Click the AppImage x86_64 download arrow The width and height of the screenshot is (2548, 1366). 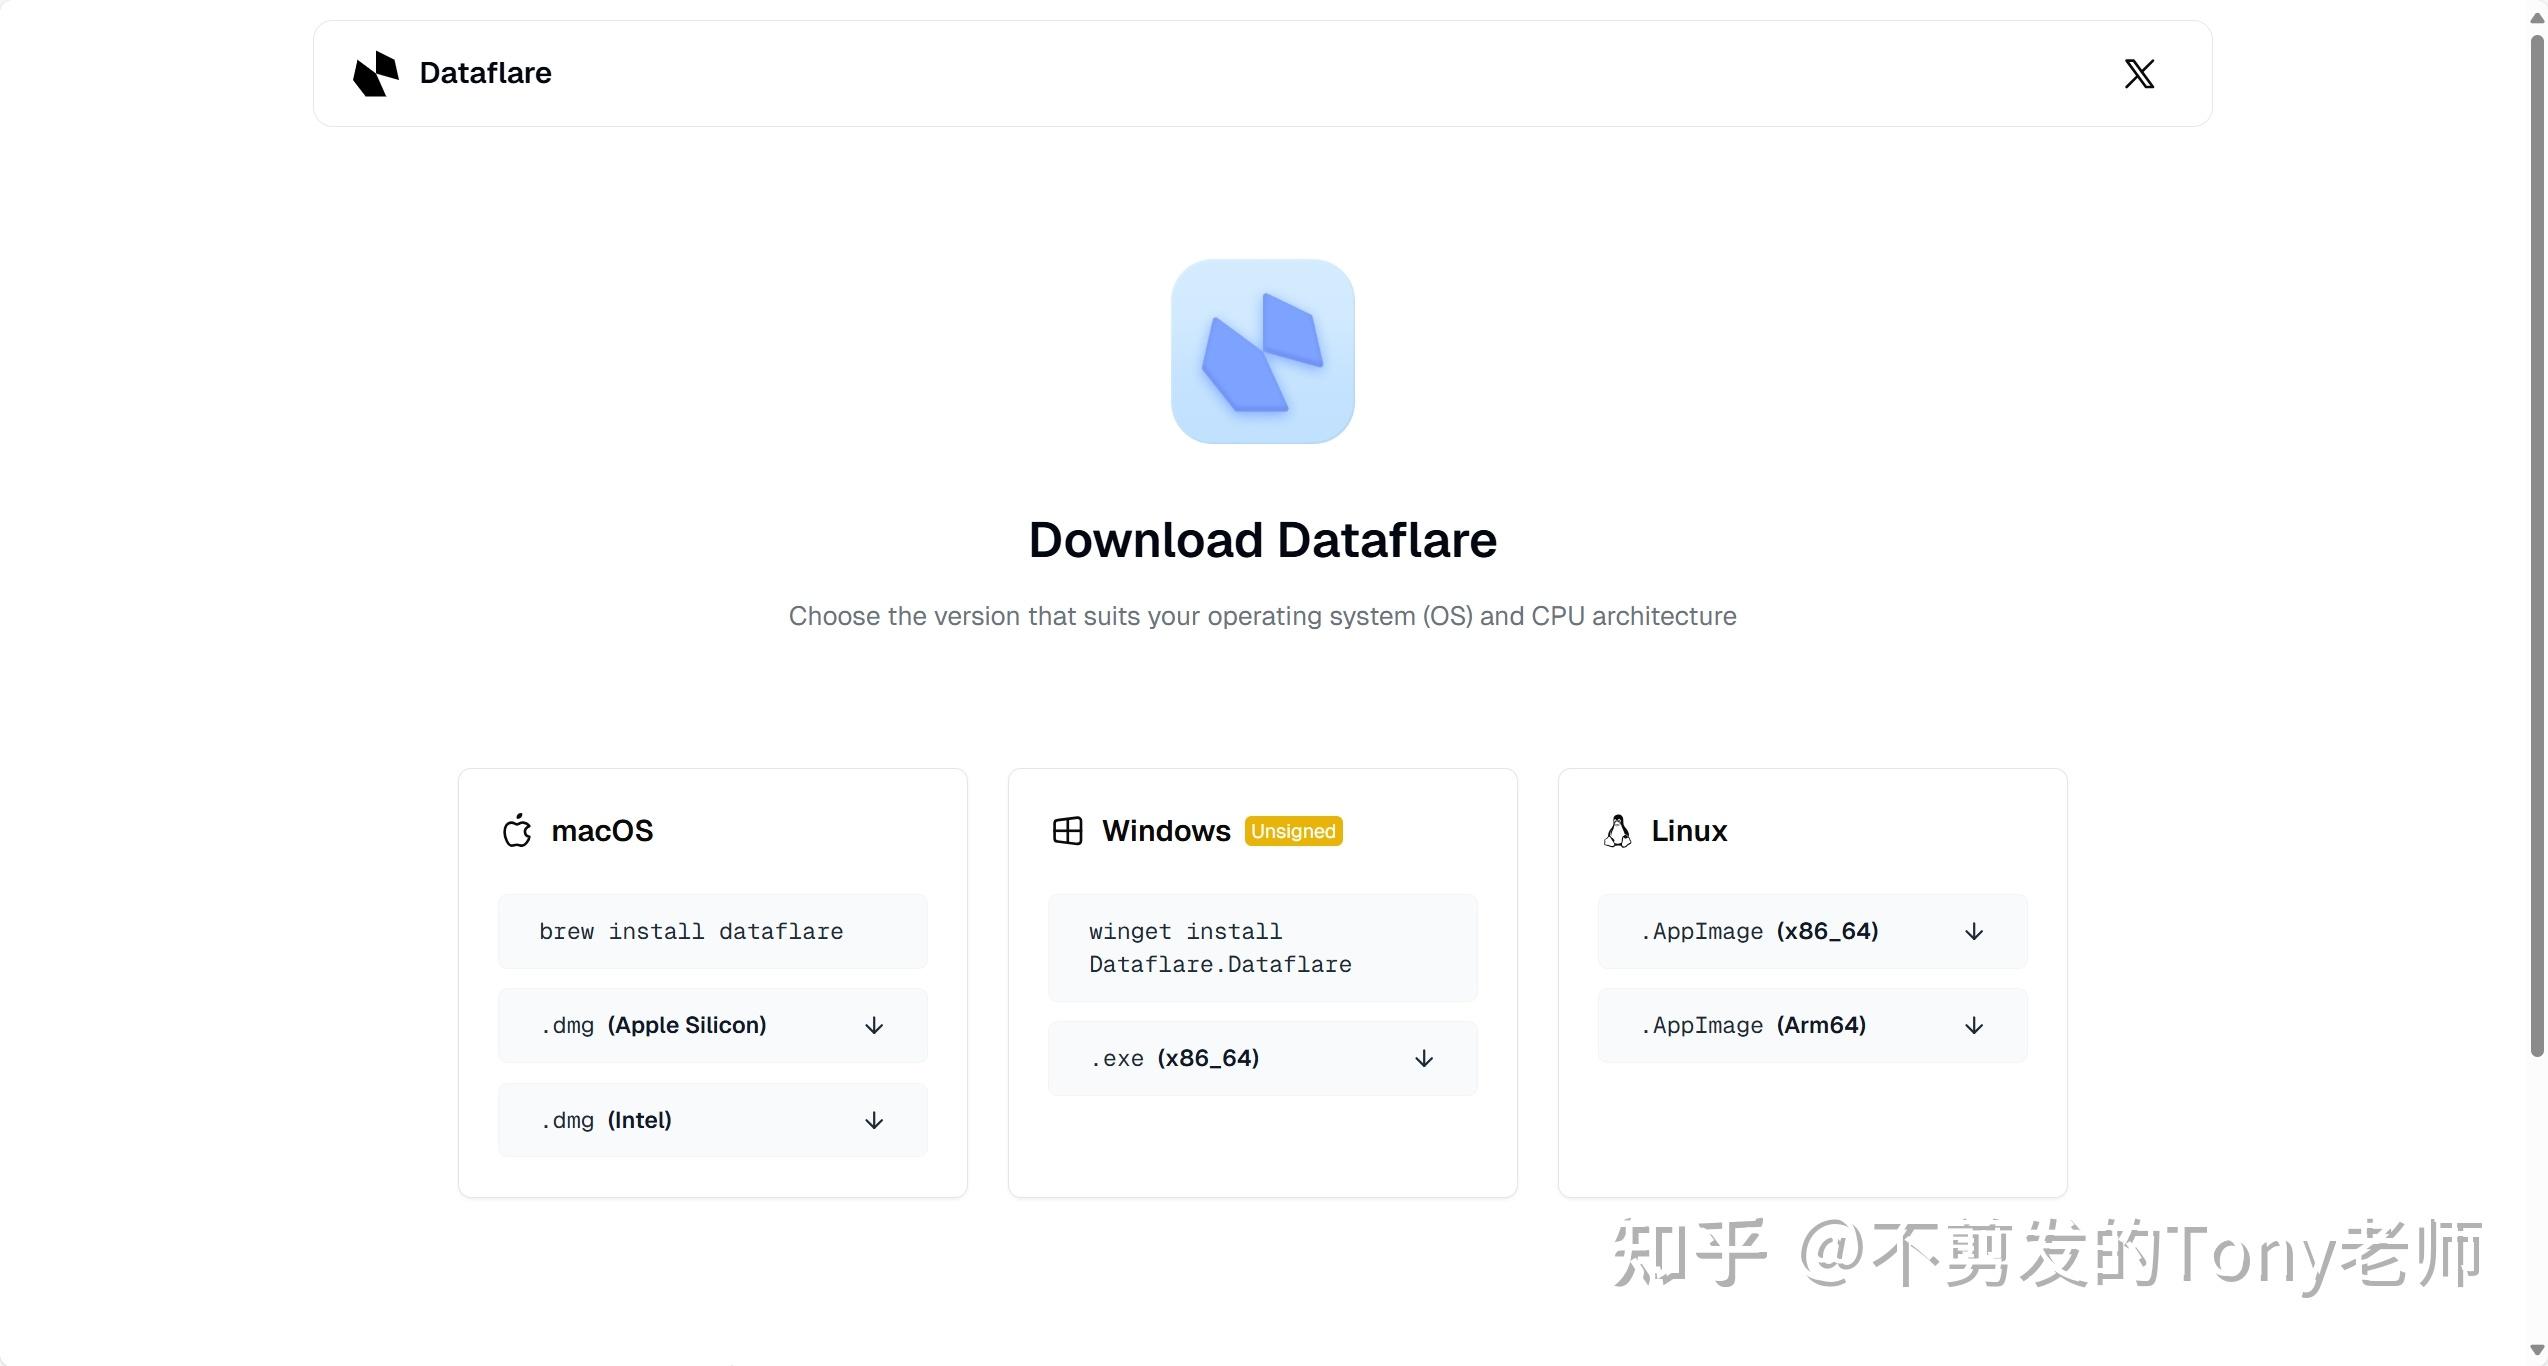1974,932
